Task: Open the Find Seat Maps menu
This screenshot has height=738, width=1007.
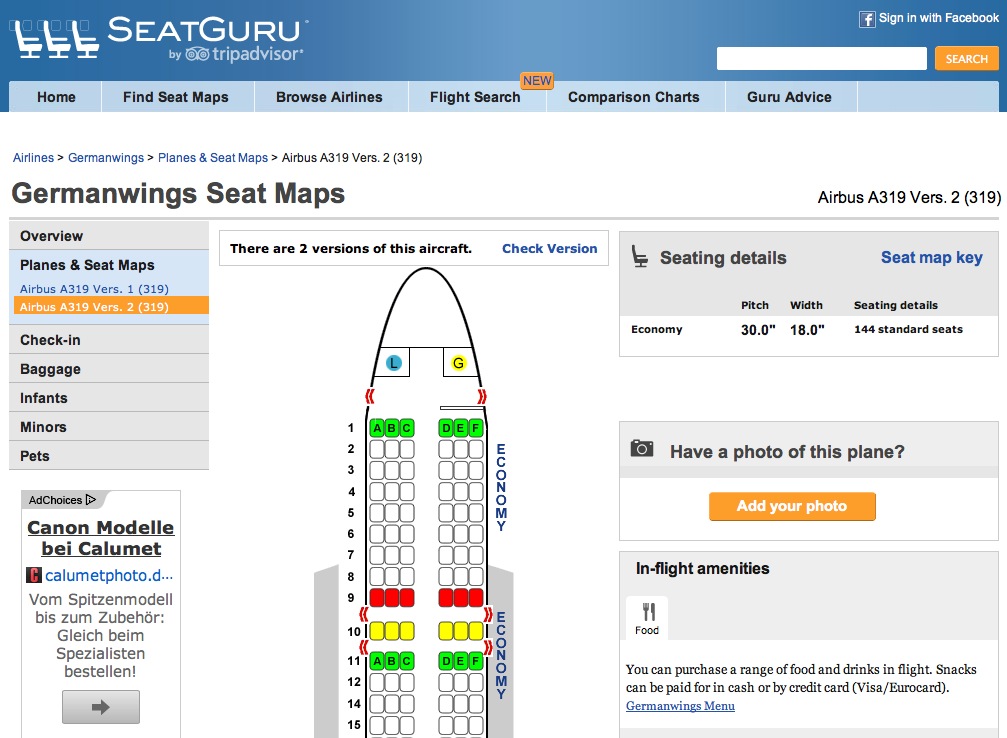Action: pyautogui.click(x=176, y=97)
